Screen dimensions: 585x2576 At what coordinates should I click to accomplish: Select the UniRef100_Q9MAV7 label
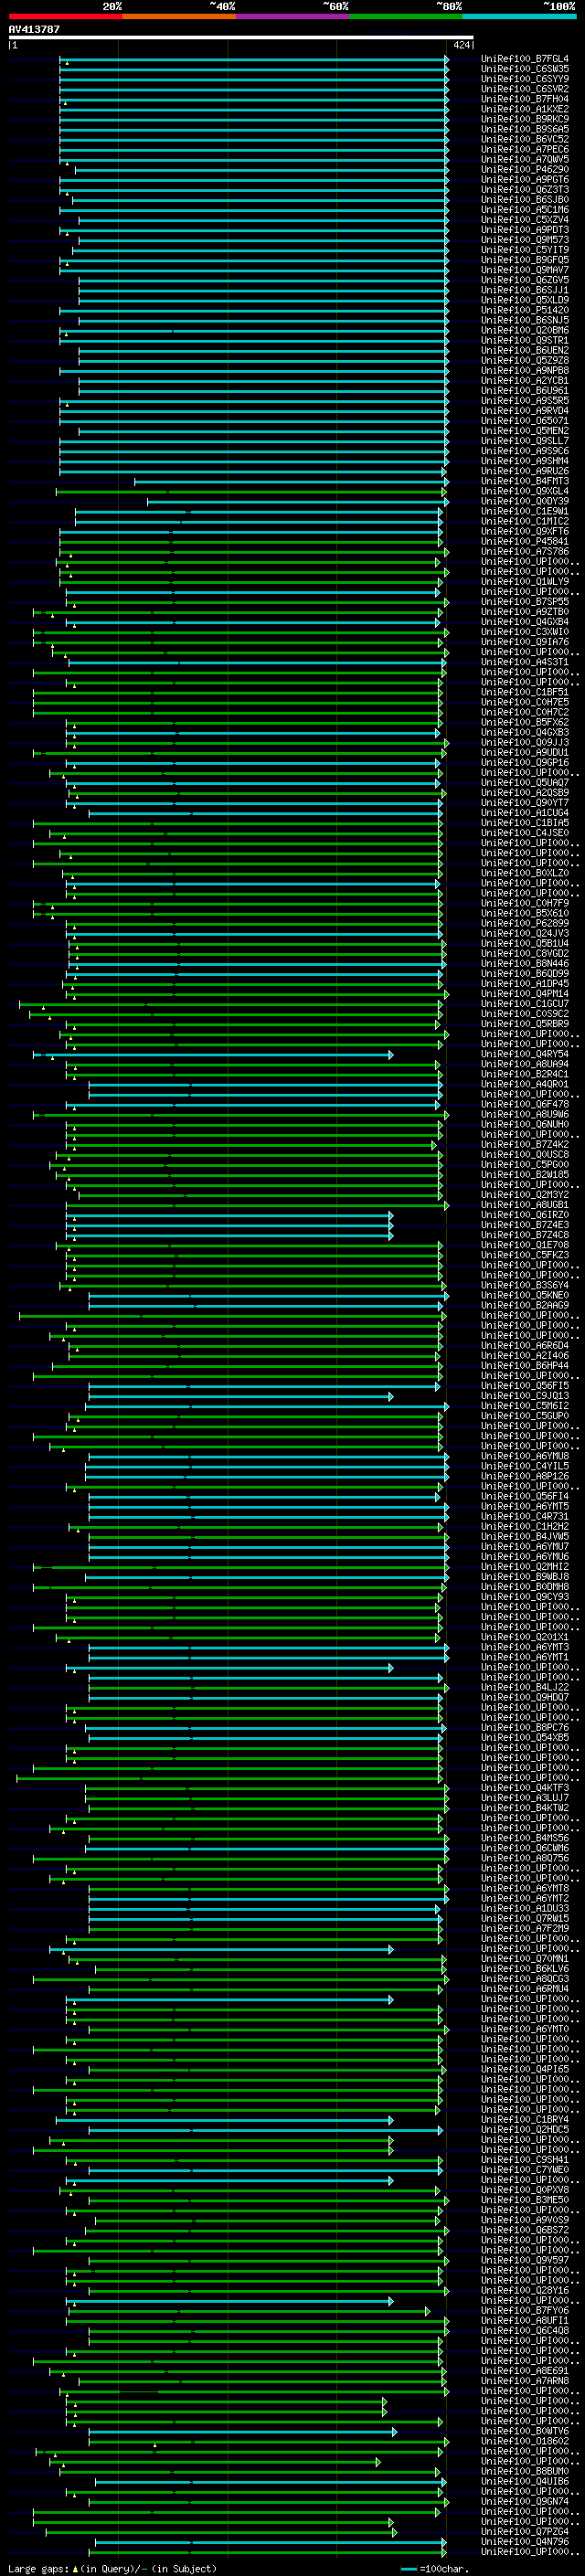click(525, 270)
